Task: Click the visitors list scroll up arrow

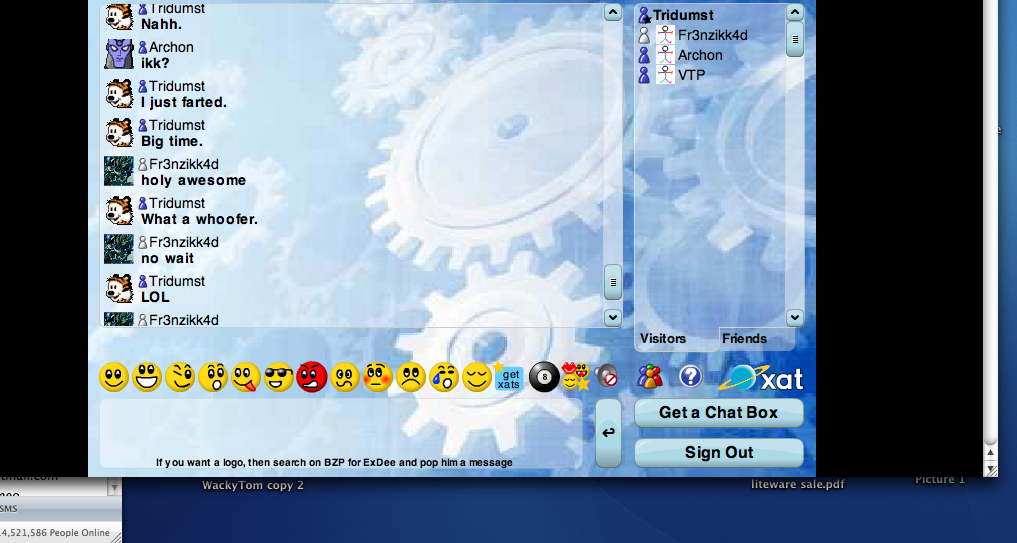Action: (x=795, y=12)
